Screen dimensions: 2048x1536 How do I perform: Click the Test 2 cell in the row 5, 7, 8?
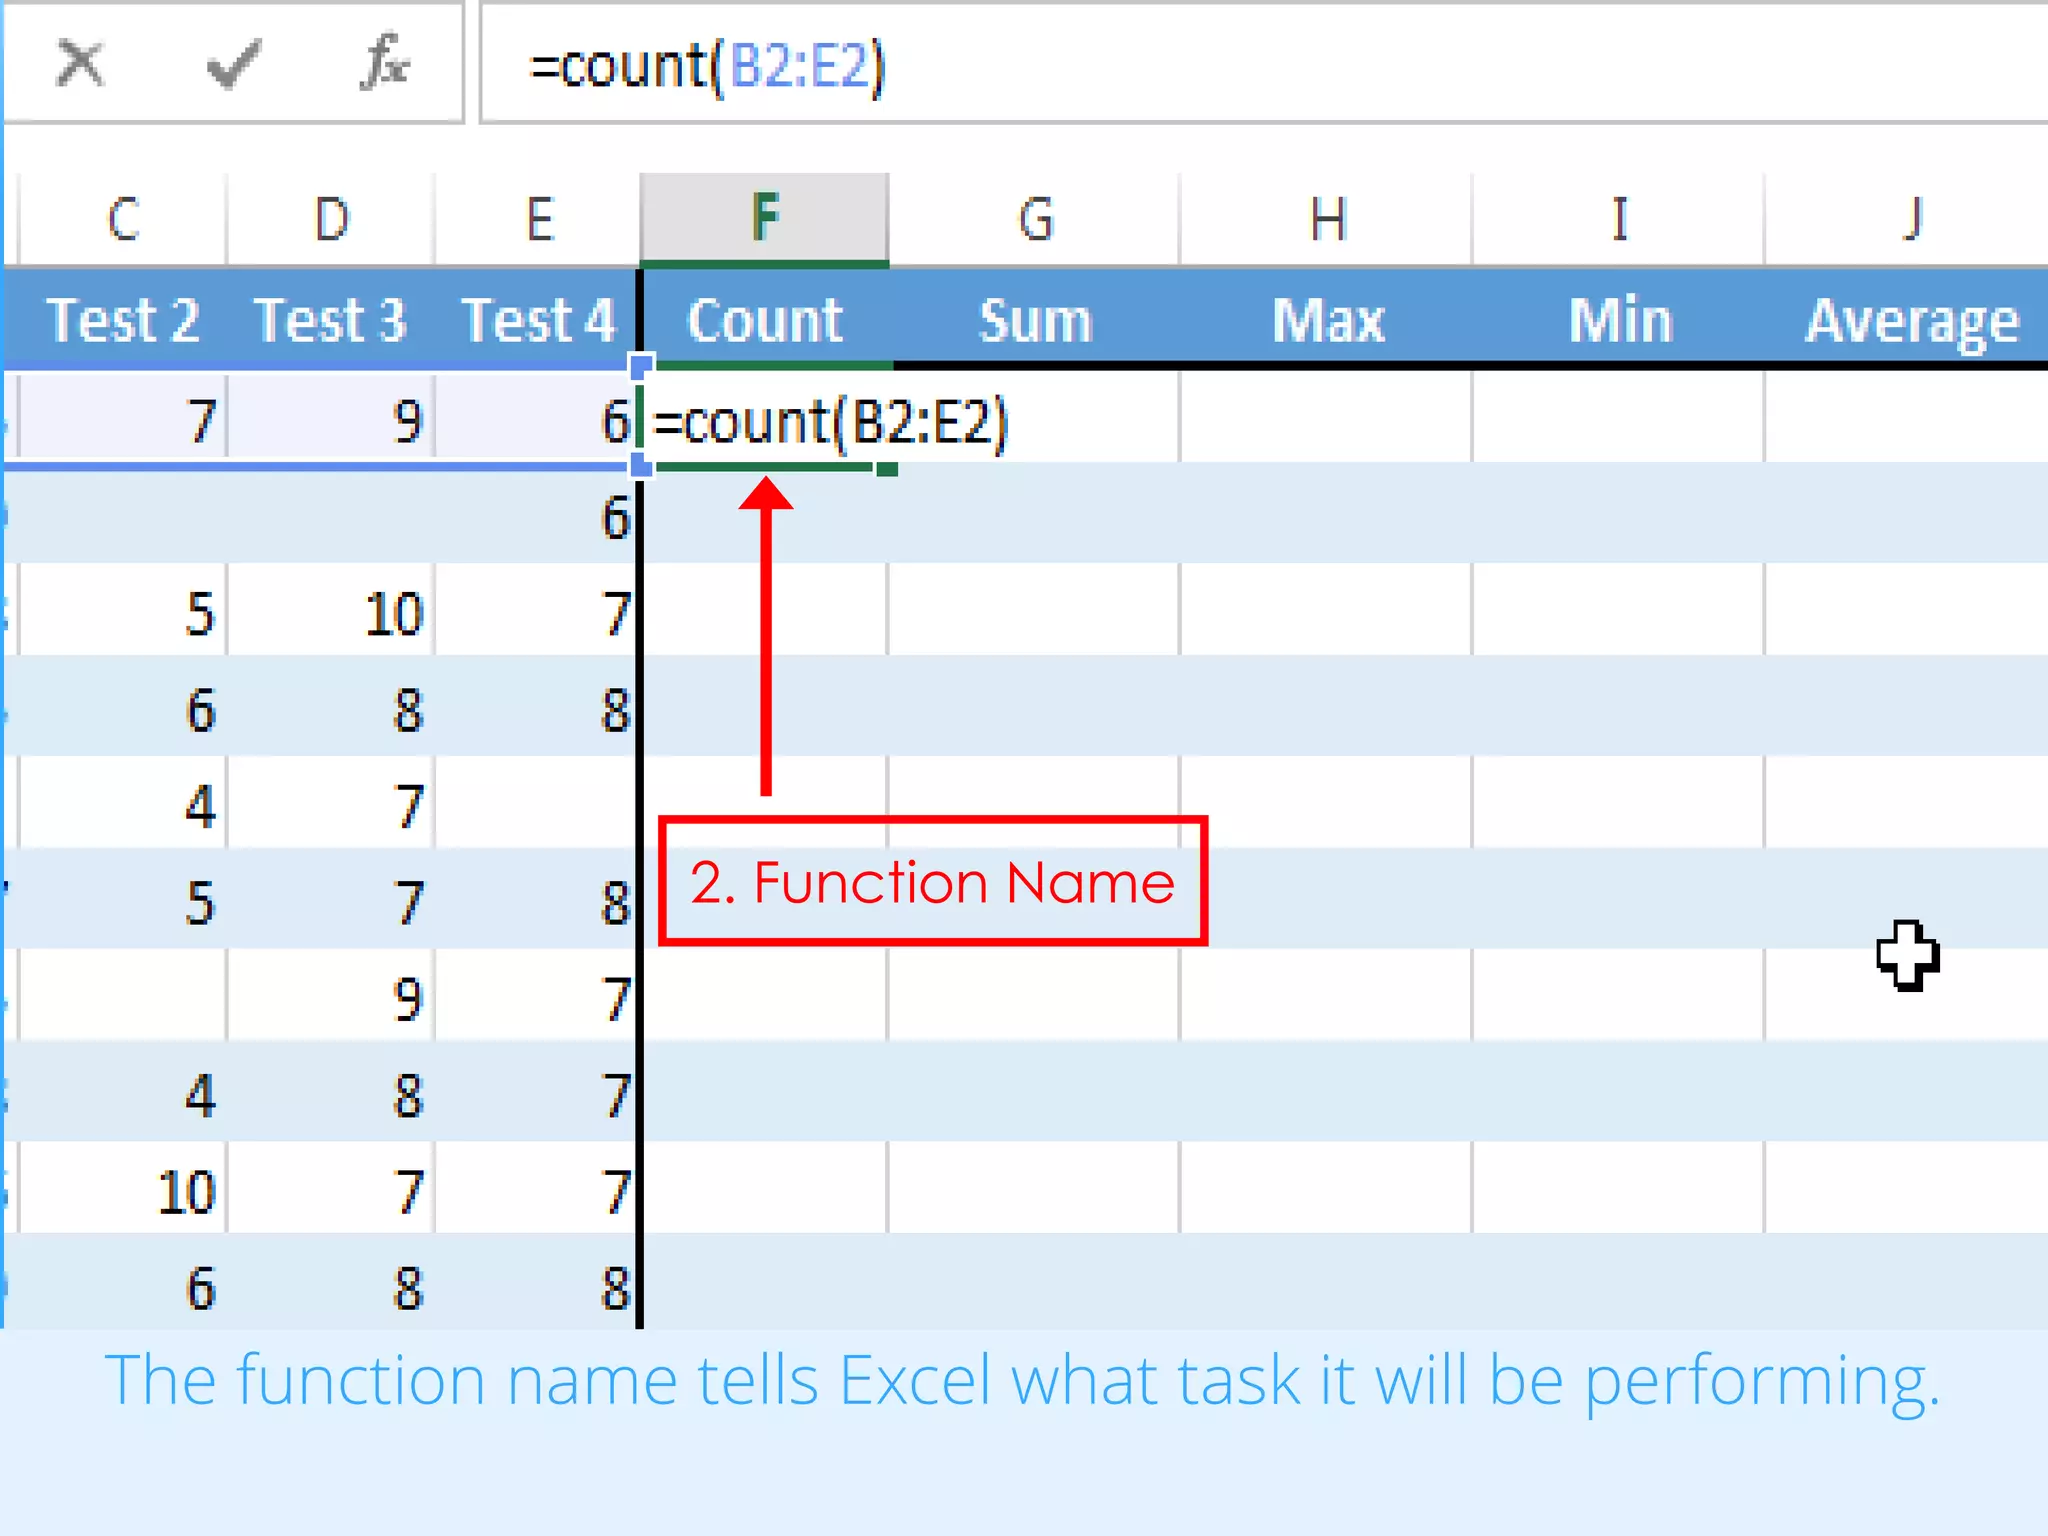[x=123, y=901]
